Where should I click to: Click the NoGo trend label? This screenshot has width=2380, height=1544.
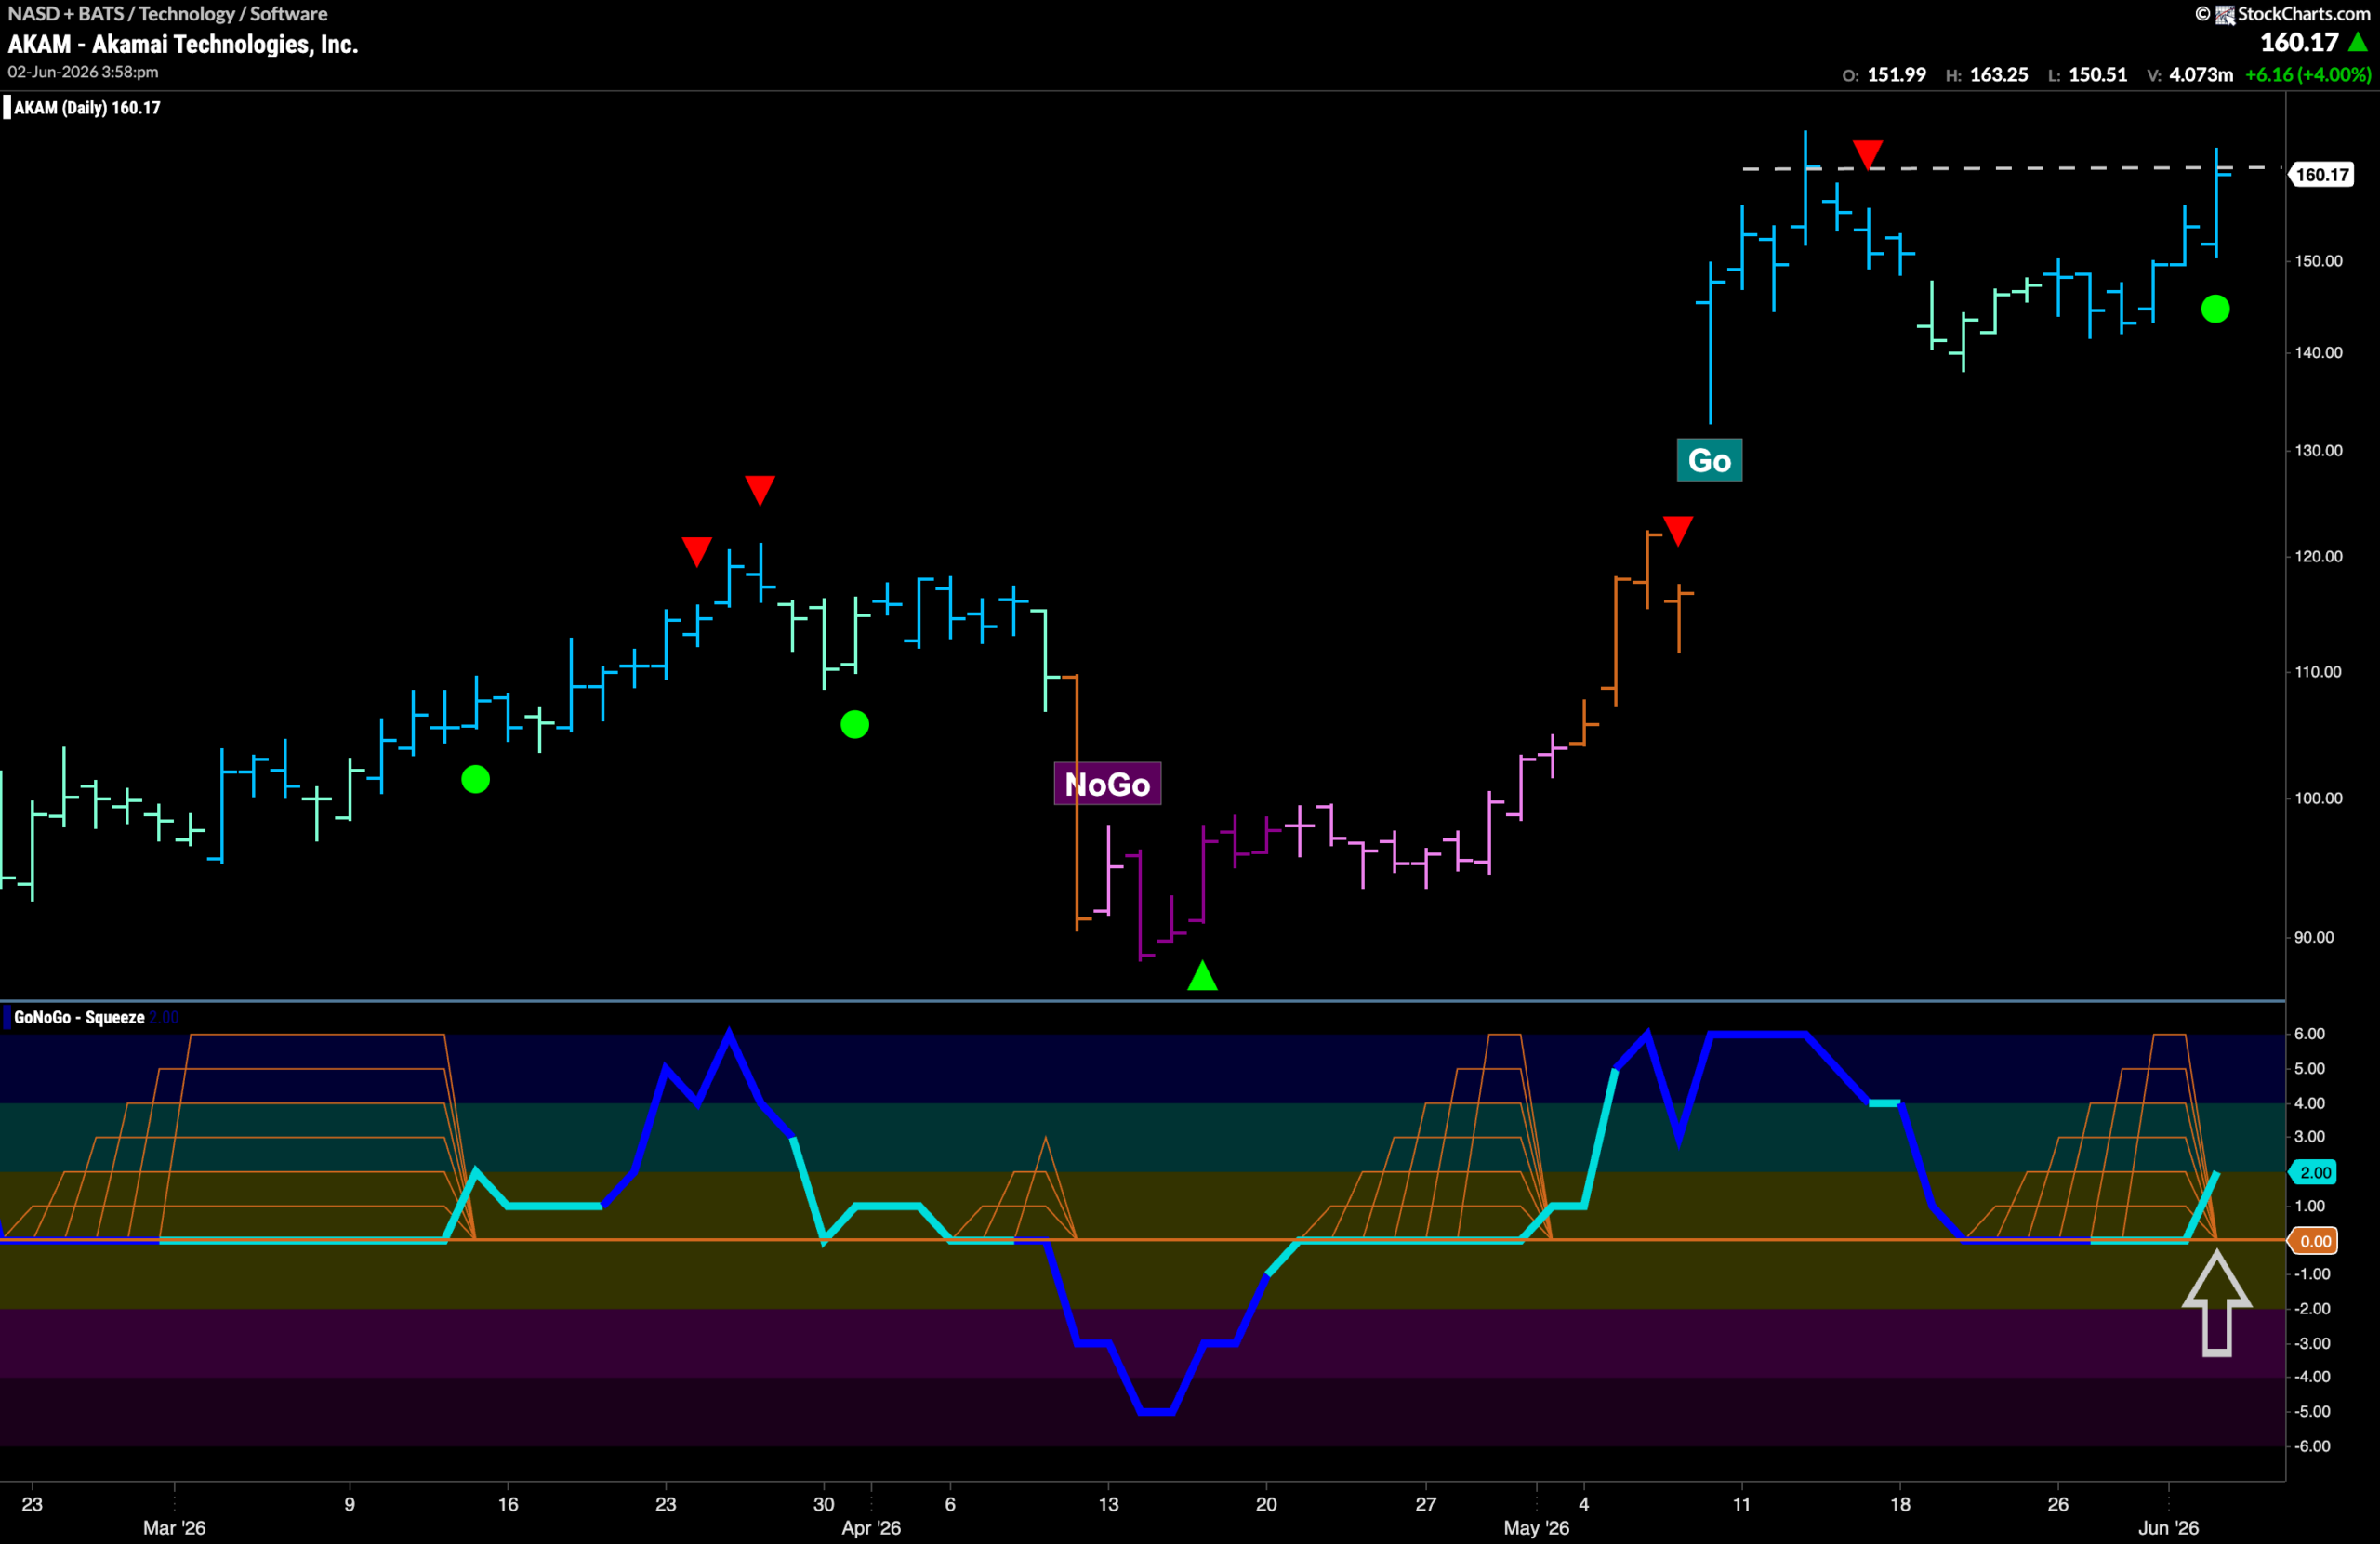(1107, 784)
